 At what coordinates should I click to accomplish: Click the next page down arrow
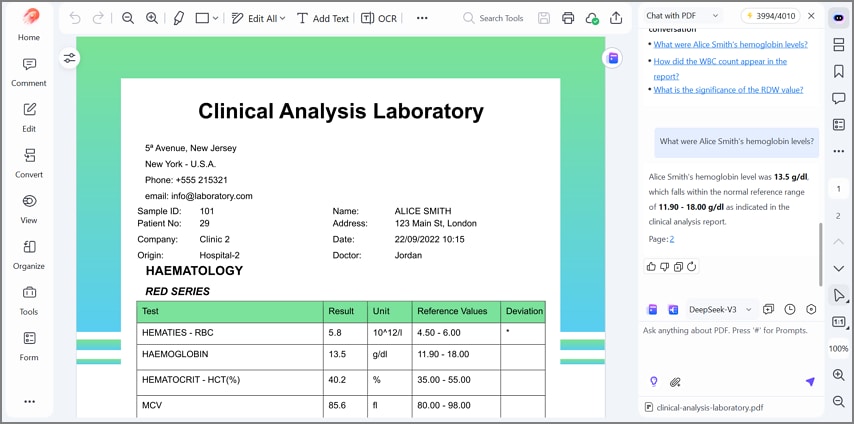(839, 268)
